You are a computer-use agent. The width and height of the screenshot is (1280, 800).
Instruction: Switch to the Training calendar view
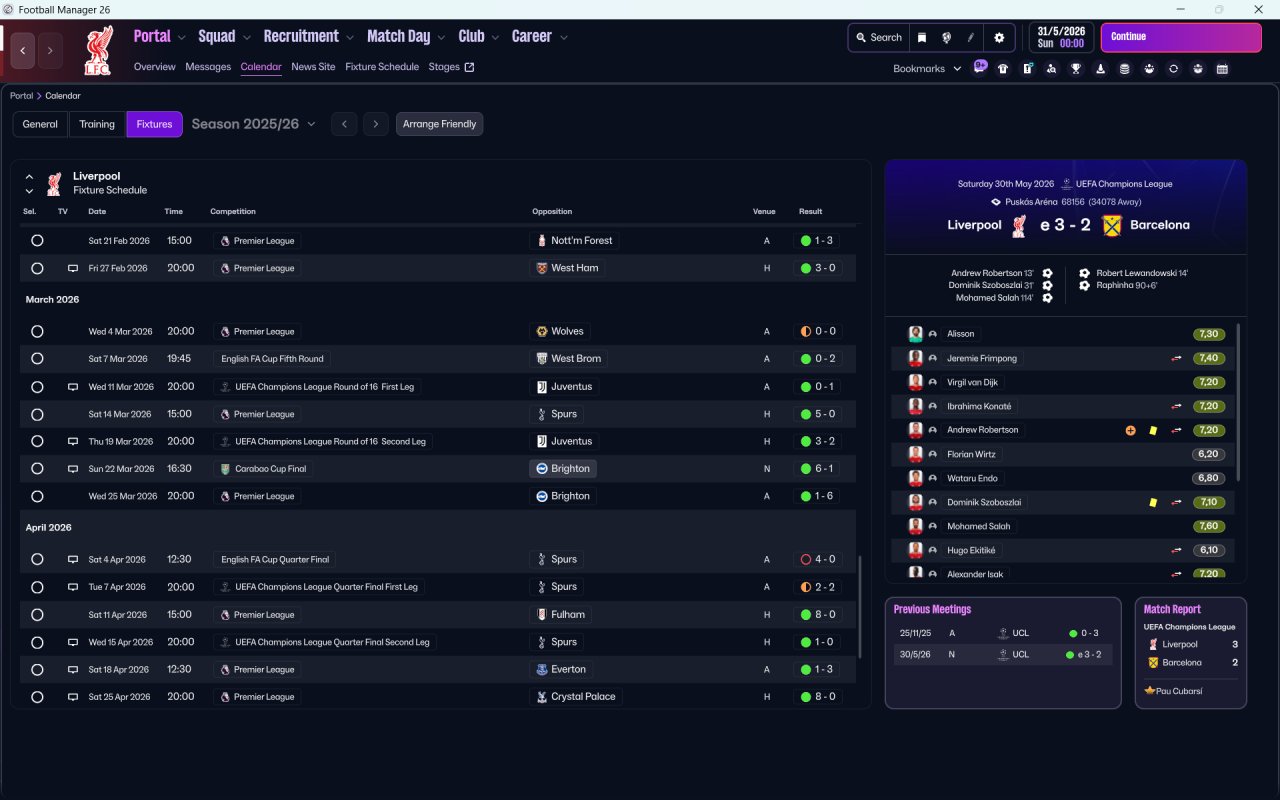(97, 124)
